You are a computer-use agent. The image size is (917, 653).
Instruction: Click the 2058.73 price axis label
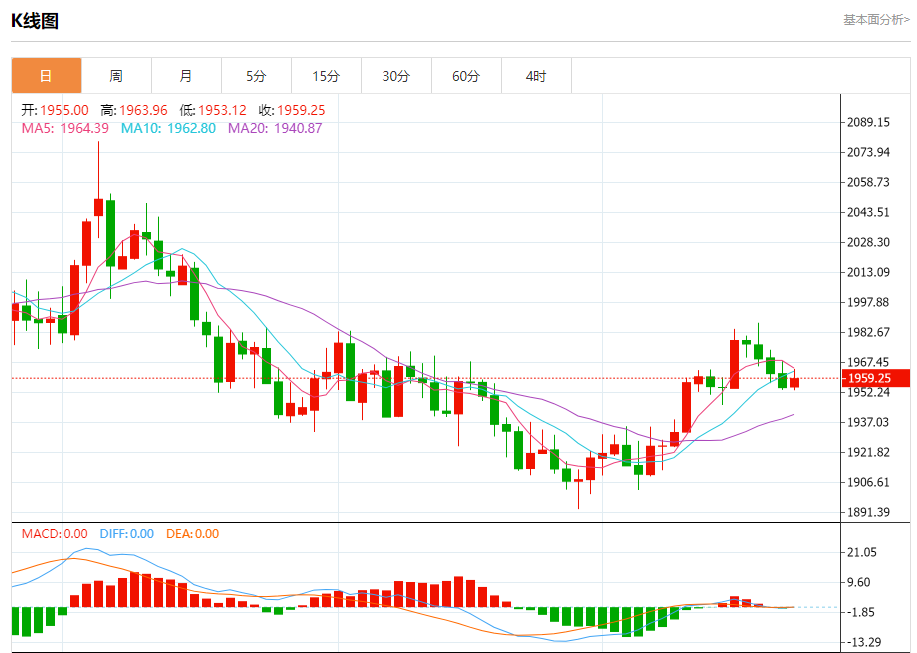(868, 182)
